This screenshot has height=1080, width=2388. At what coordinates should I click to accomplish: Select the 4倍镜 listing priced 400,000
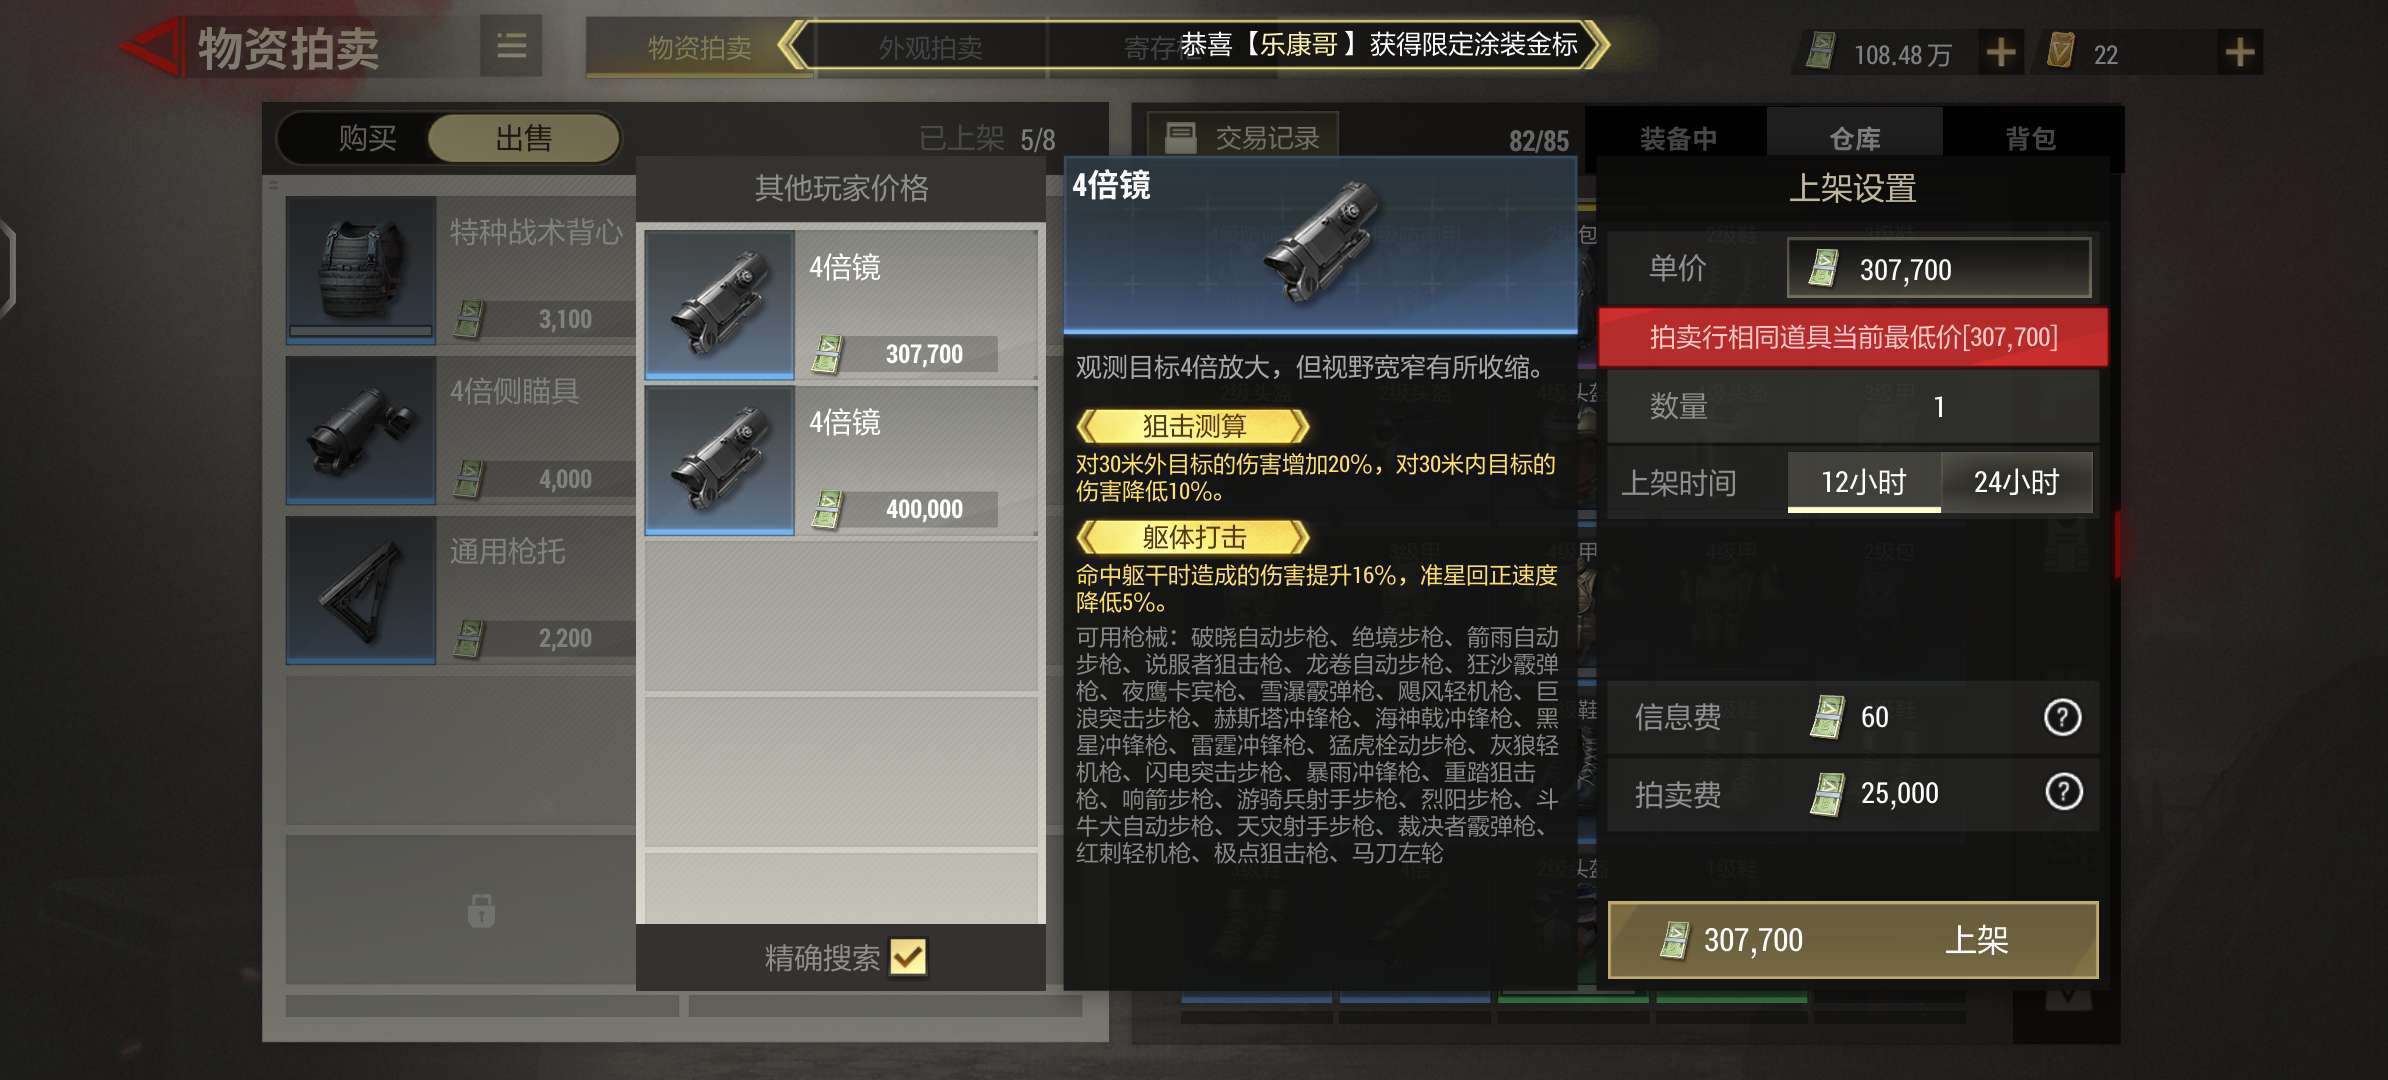(841, 461)
